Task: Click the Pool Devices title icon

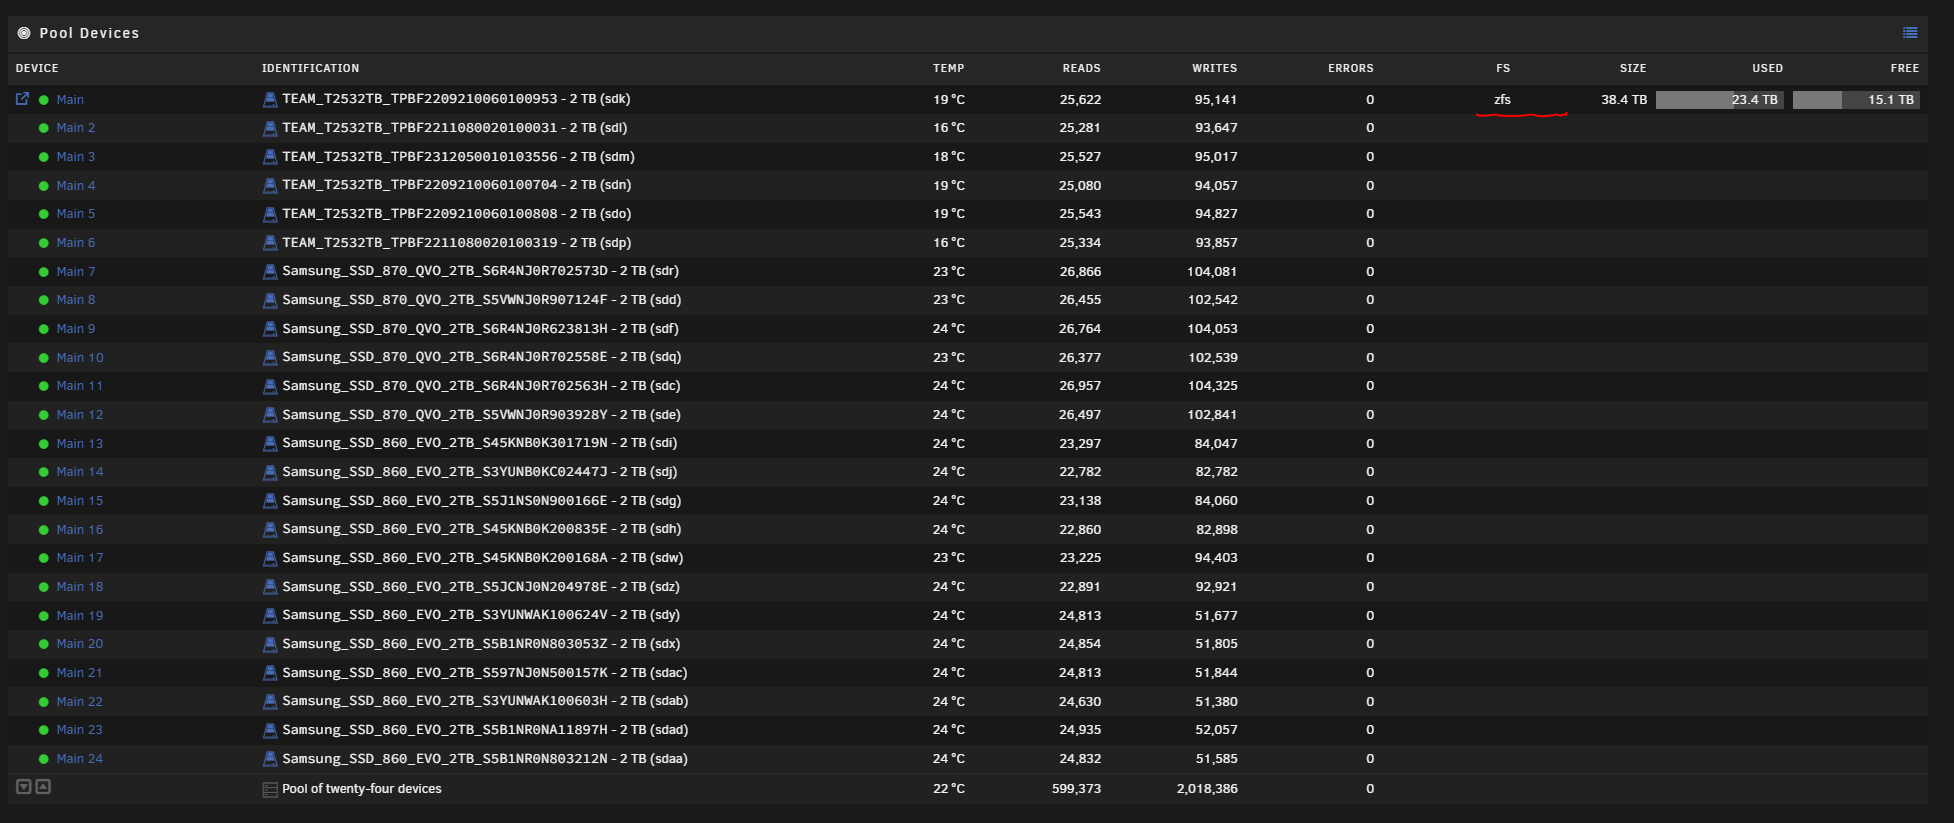Action: (24, 33)
